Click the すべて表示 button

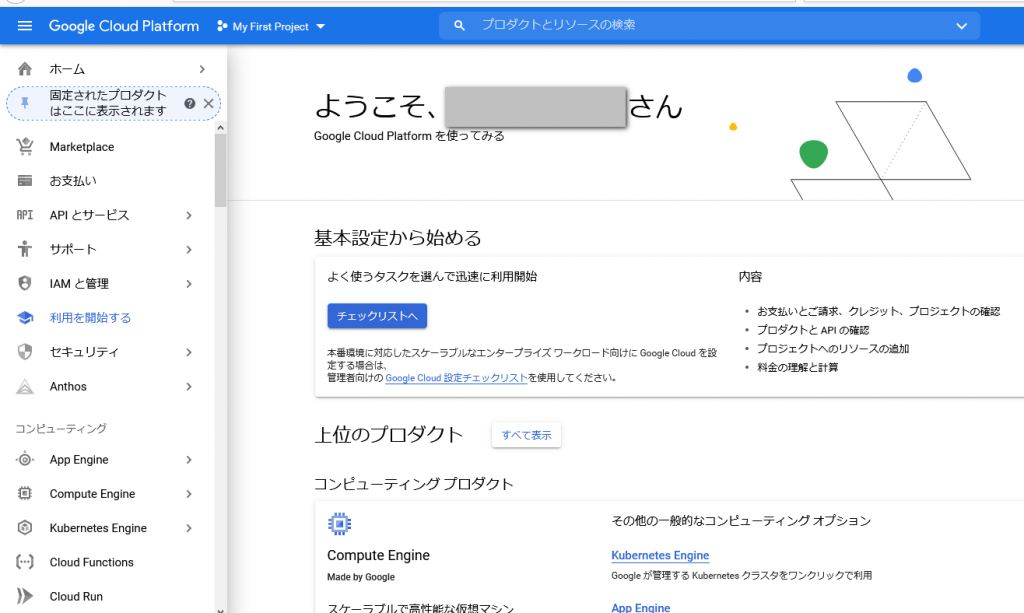click(x=526, y=435)
